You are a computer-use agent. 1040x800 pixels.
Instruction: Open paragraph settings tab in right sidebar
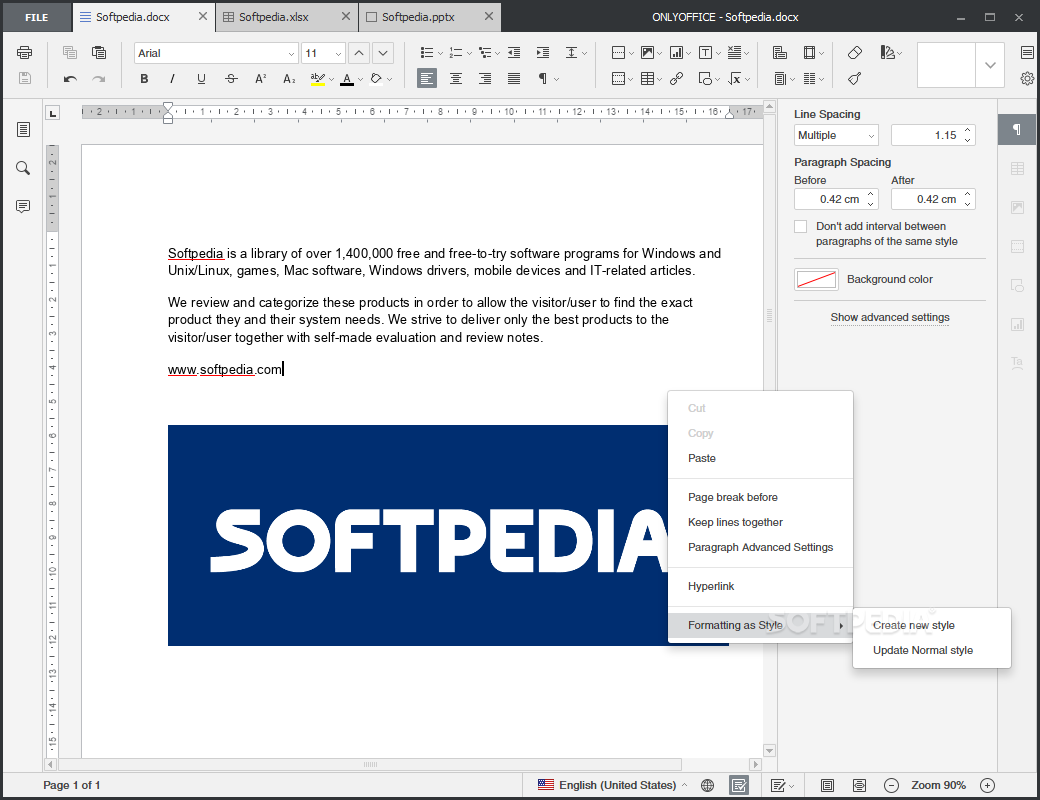coord(1017,129)
